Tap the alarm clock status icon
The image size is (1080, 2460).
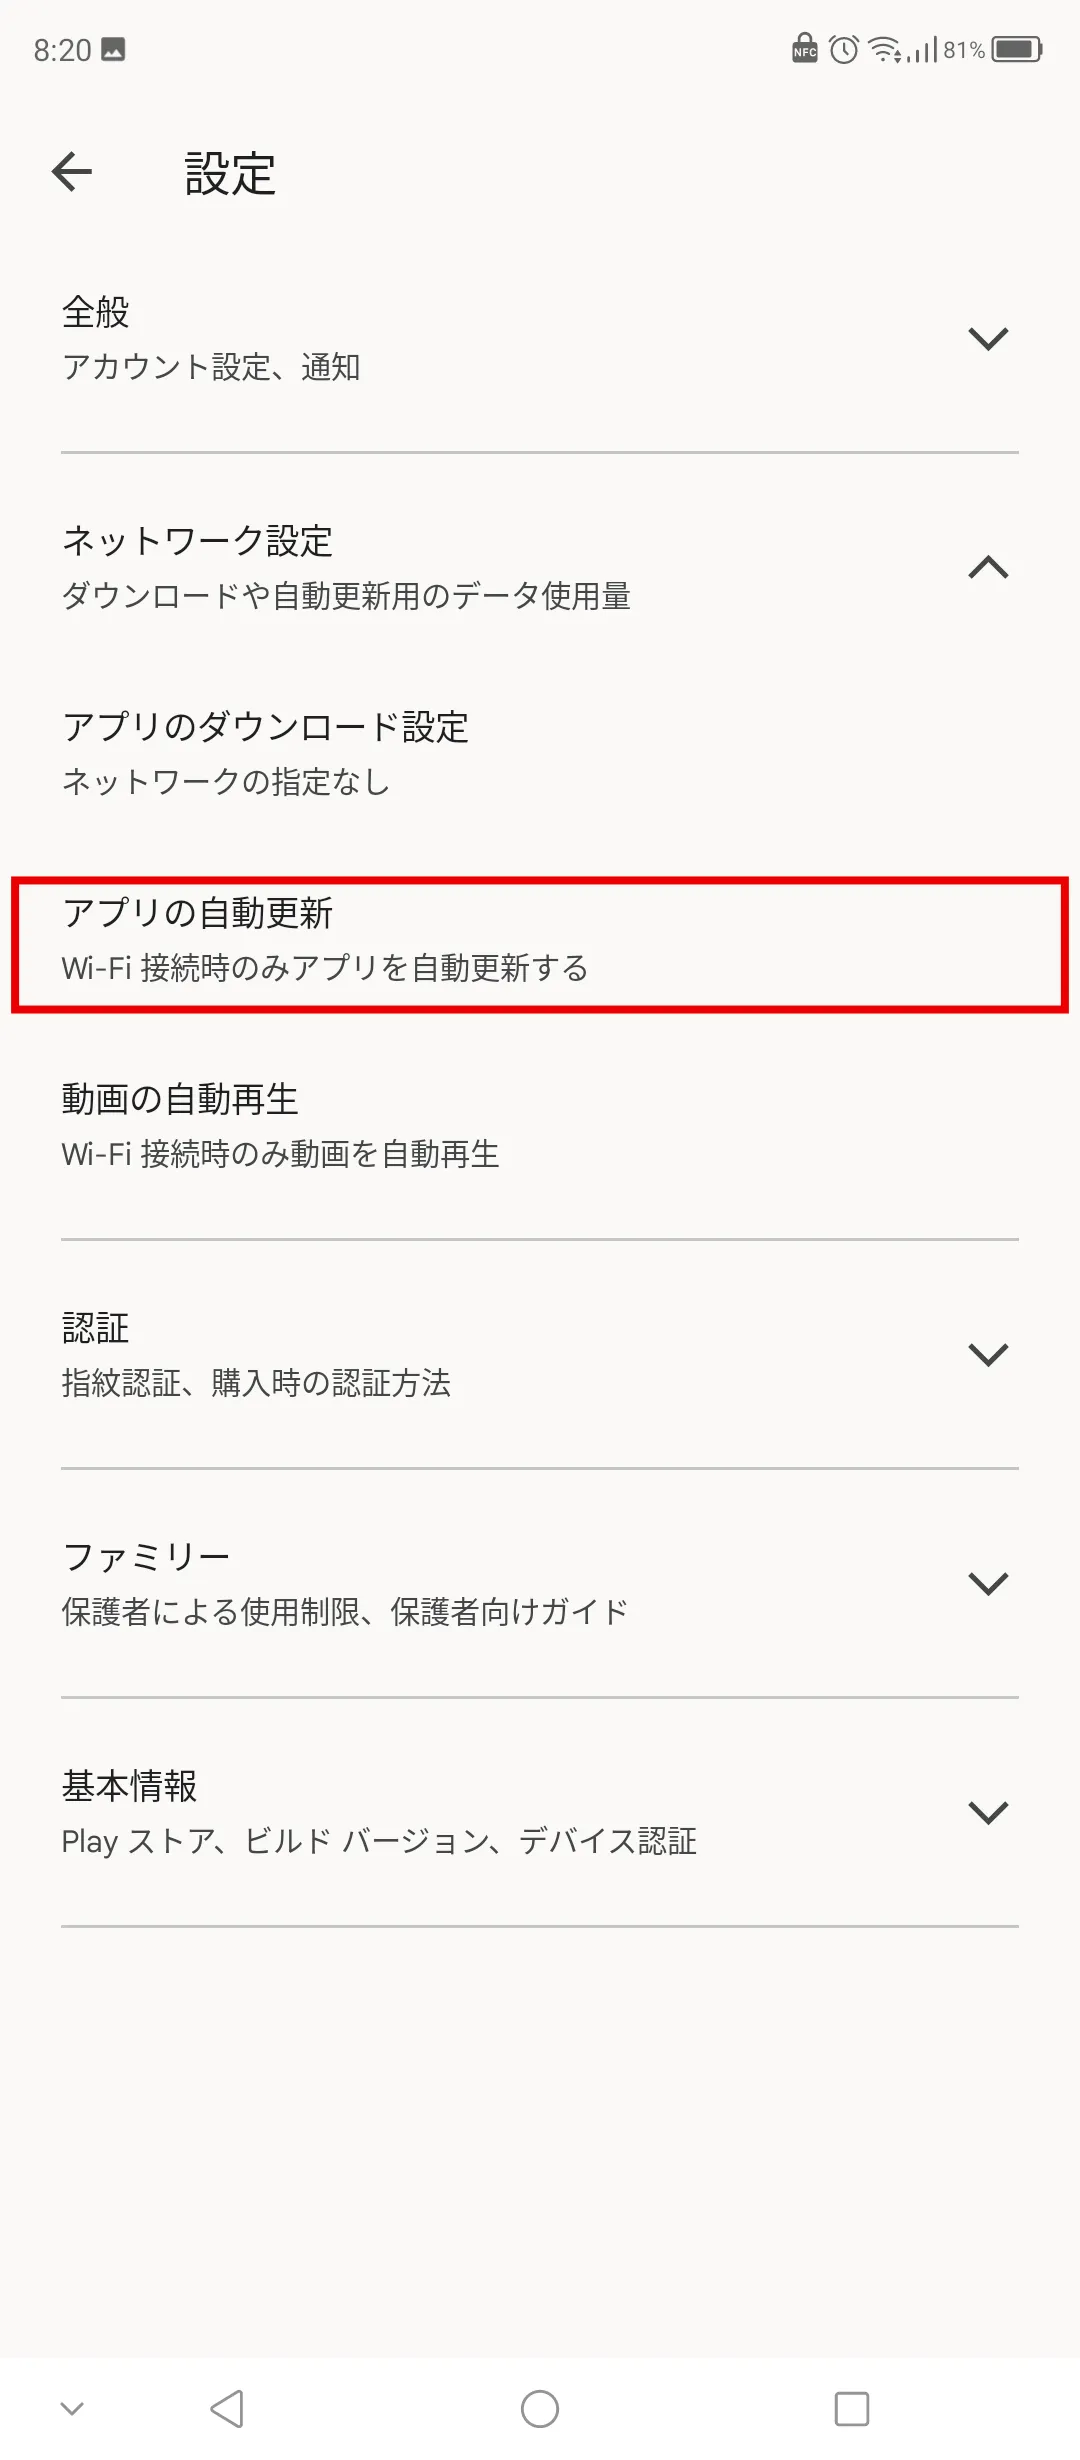tap(844, 49)
